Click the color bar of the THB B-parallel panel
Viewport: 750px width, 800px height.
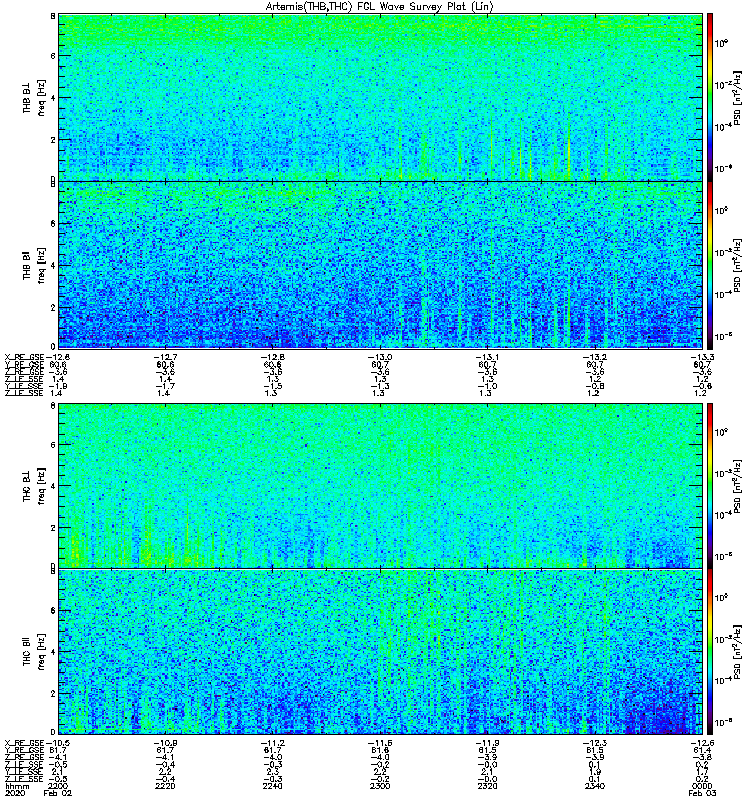(x=710, y=265)
